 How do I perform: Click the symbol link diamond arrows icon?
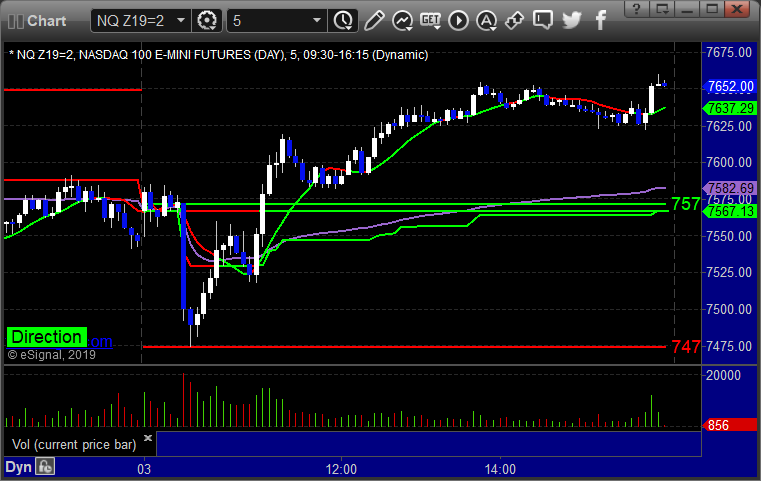coord(514,21)
